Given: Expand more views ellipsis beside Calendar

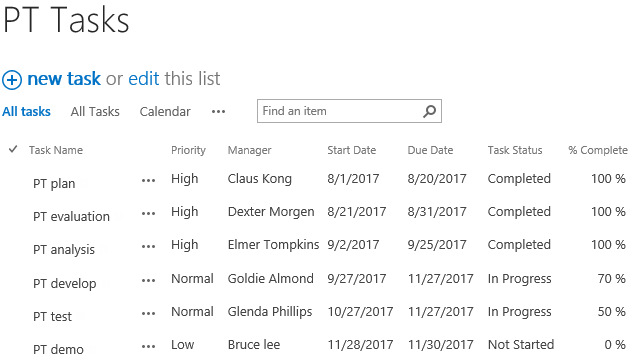Looking at the screenshot, I should pyautogui.click(x=218, y=112).
